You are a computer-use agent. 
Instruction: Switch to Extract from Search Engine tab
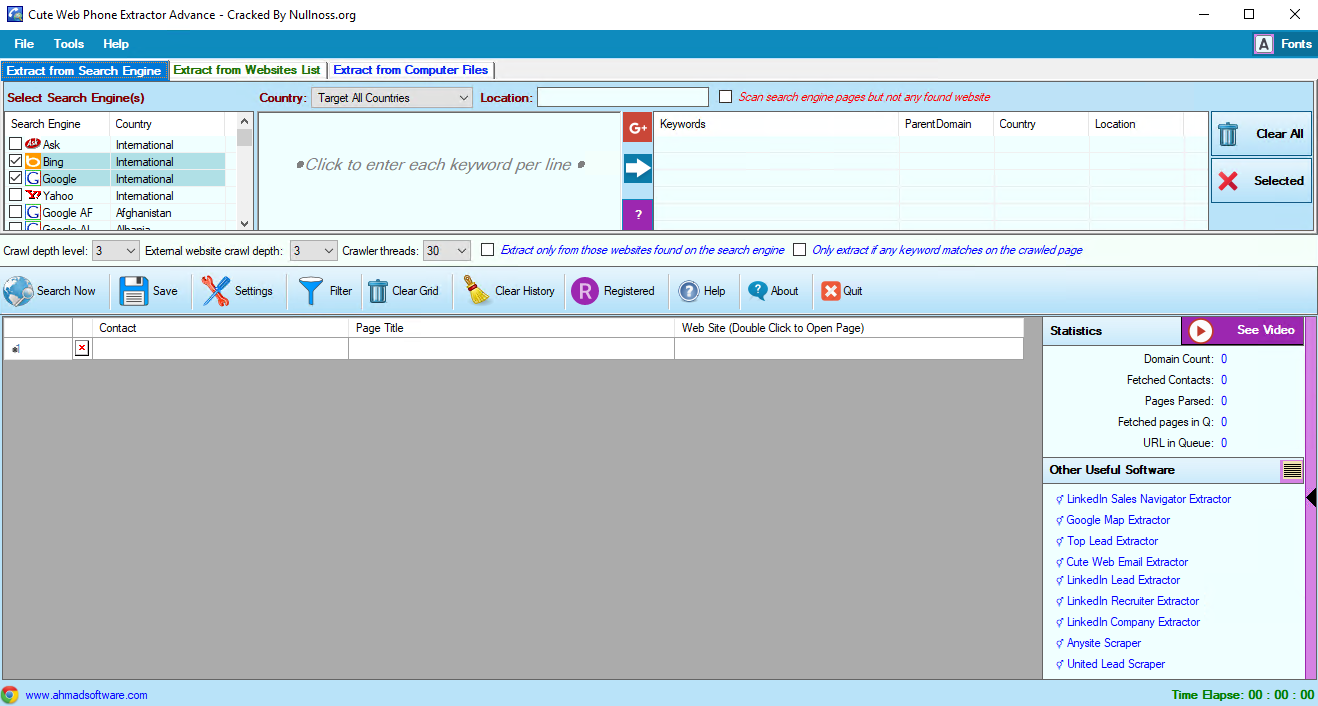(x=84, y=71)
